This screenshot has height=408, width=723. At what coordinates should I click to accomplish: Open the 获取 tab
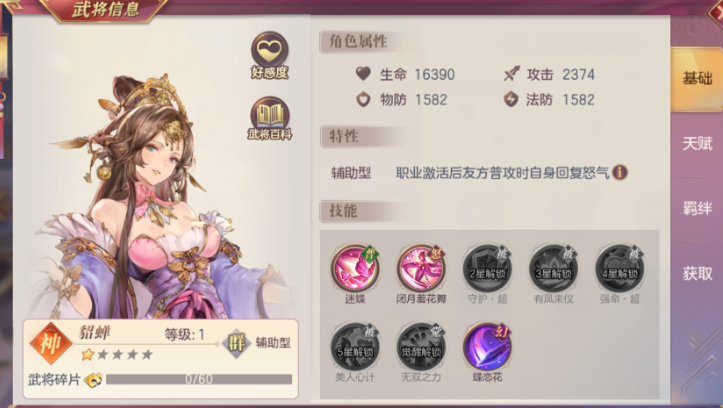coord(697,273)
